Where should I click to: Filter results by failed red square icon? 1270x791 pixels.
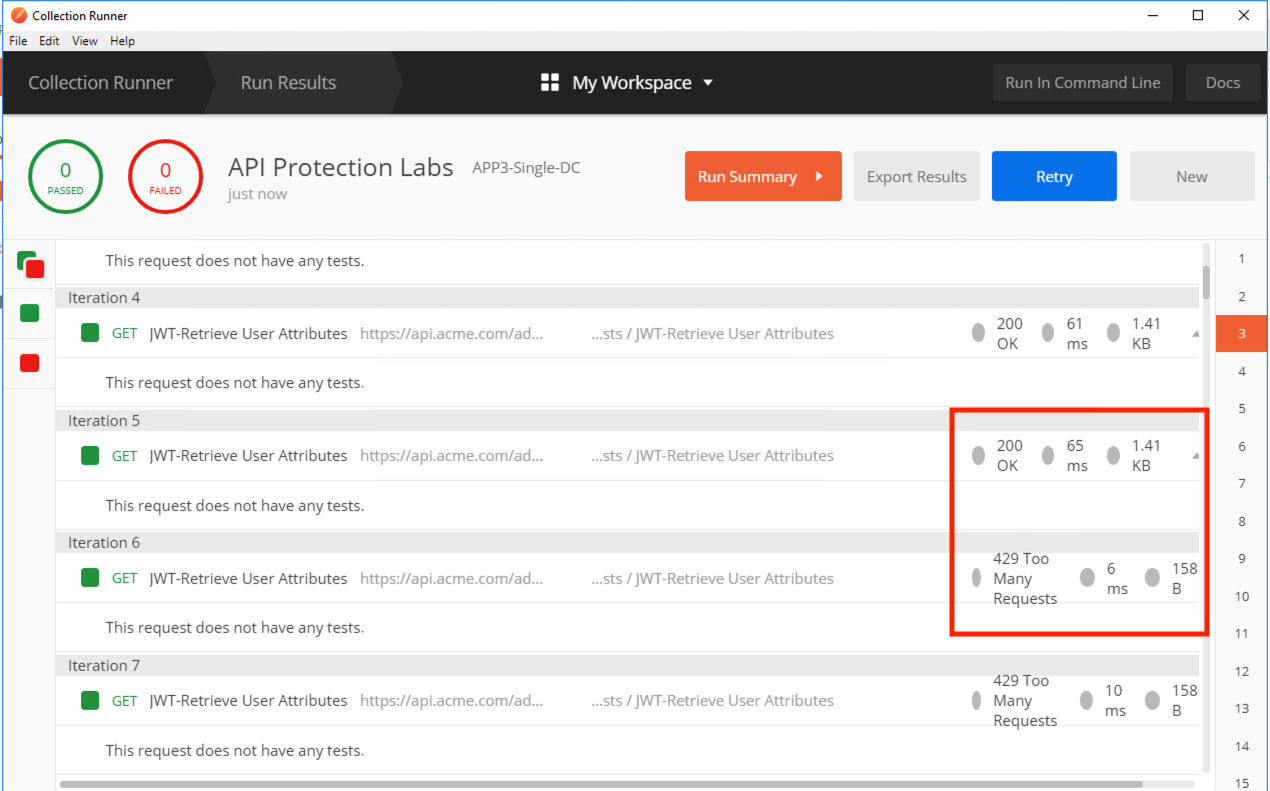(x=29, y=362)
